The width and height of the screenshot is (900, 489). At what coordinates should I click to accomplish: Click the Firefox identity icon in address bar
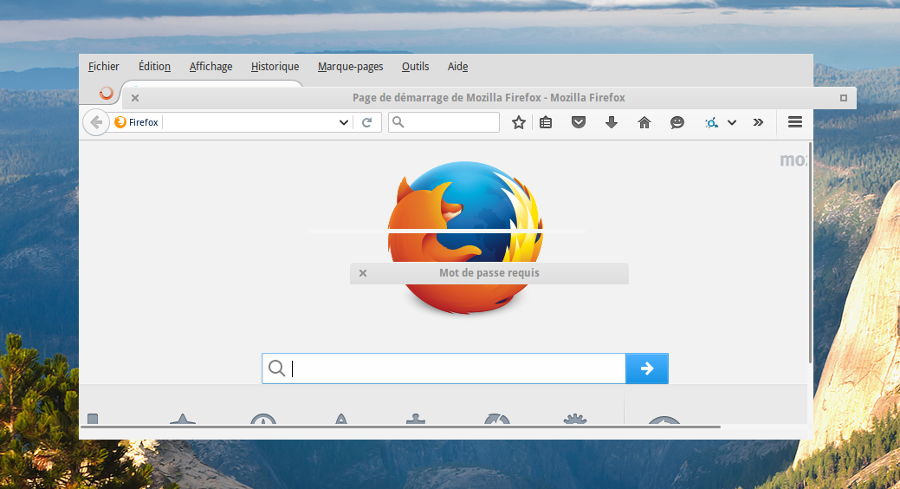pos(120,122)
